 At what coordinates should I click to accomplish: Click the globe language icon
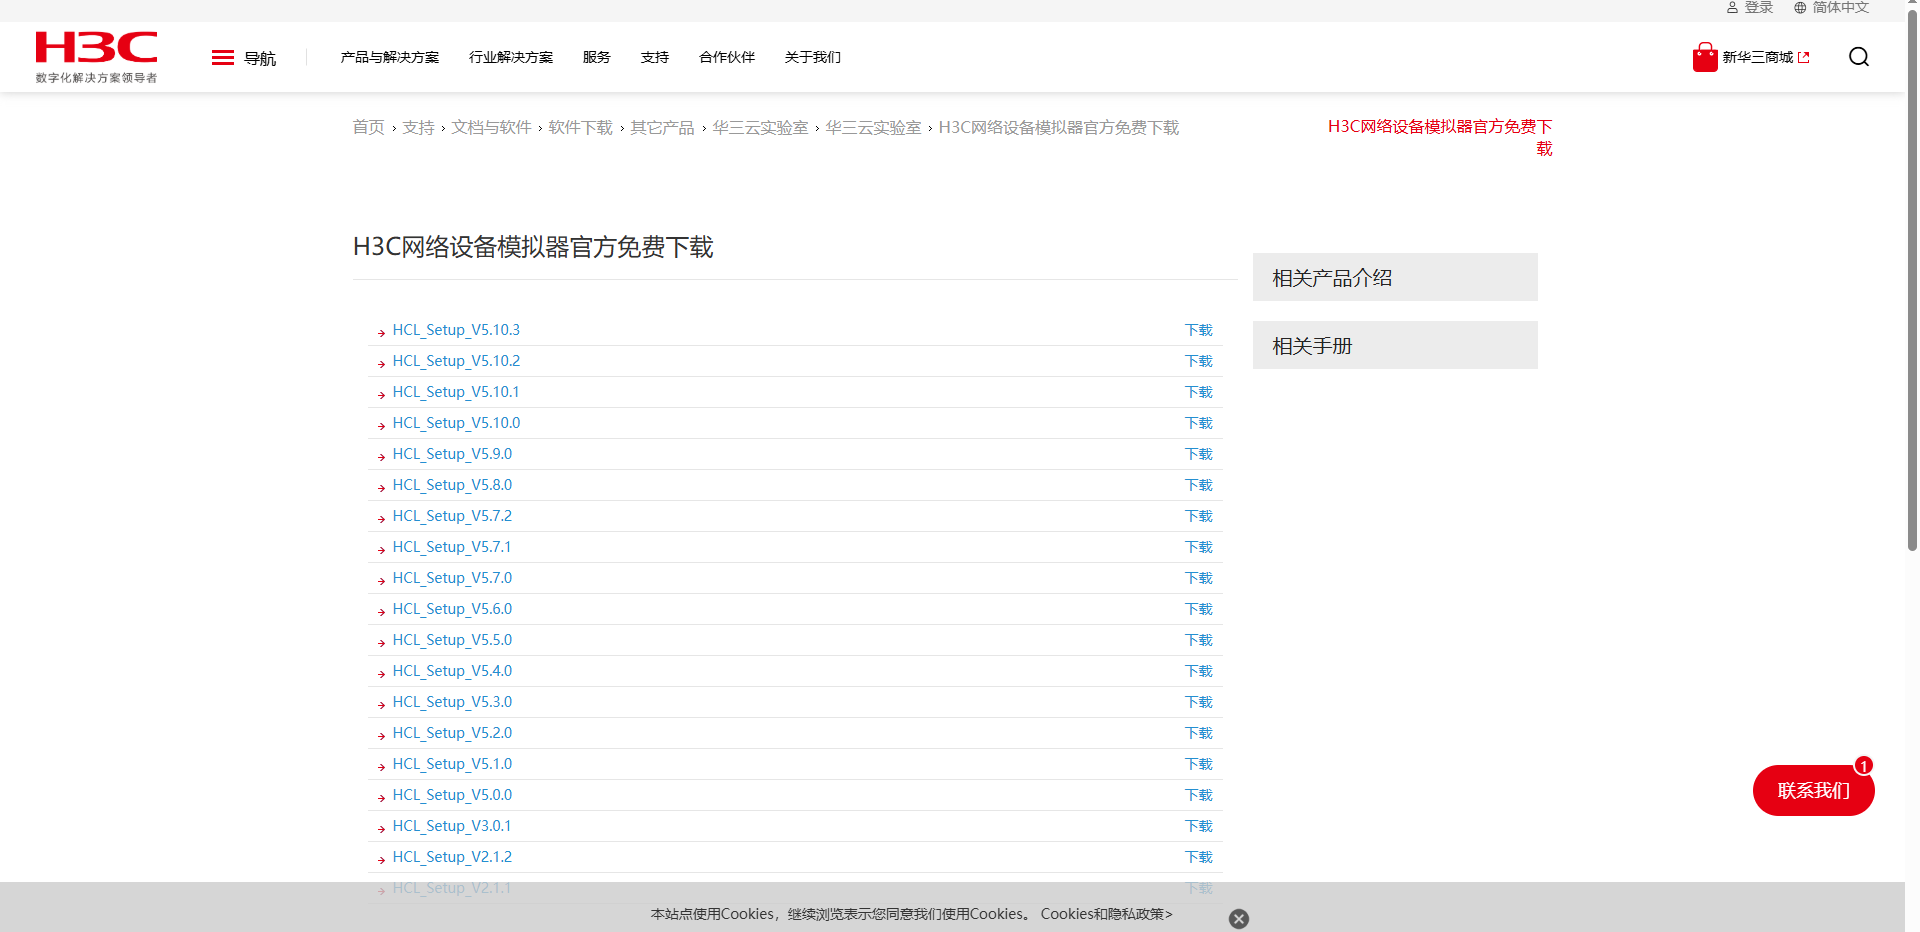[x=1800, y=8]
